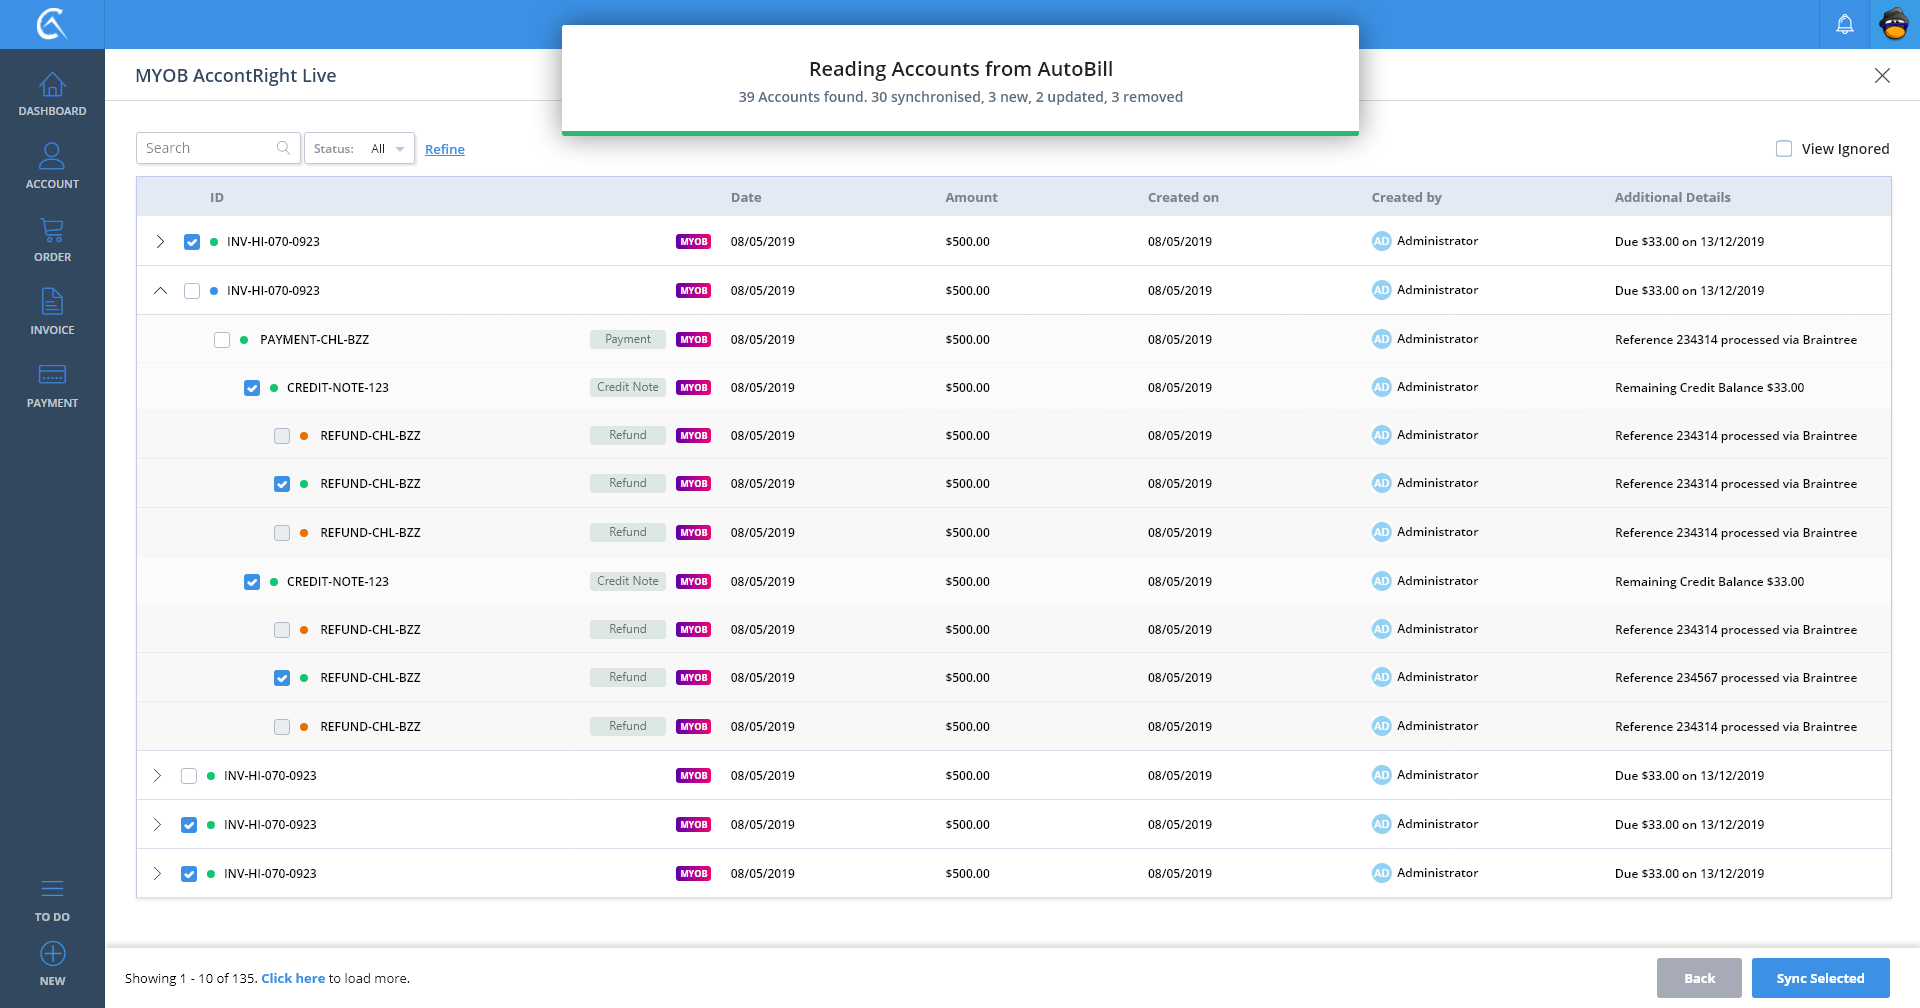The image size is (1920, 1008).
Task: Click into the Search field
Action: click(208, 148)
